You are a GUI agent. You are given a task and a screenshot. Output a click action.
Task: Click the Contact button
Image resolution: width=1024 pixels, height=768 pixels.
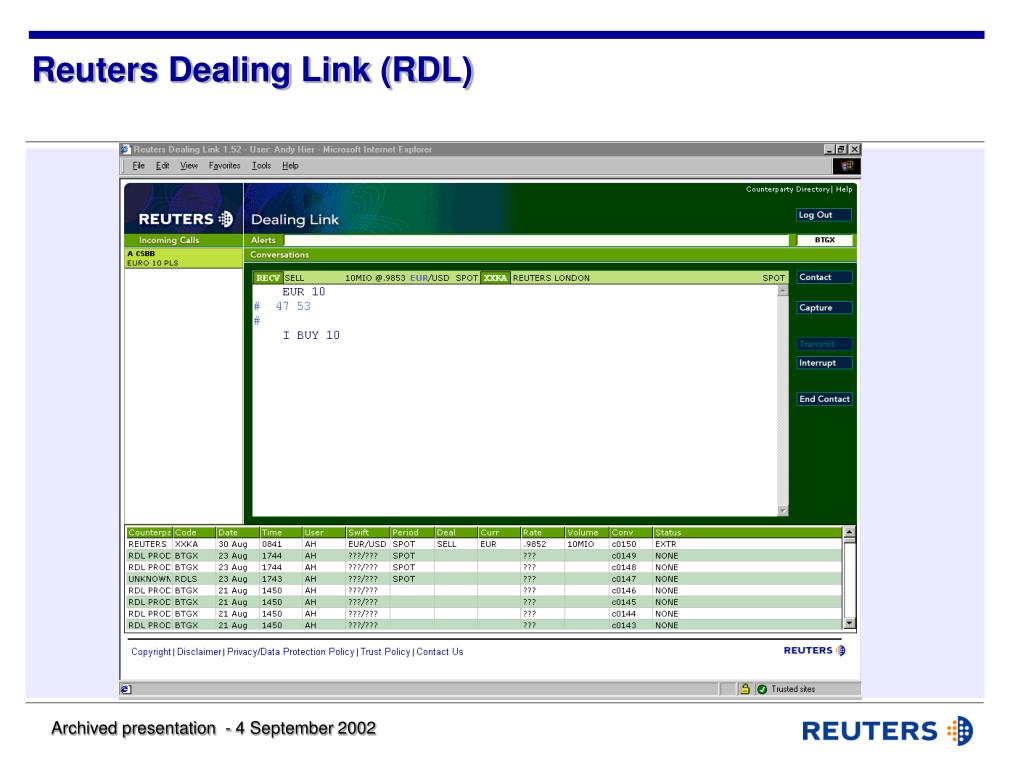tap(824, 278)
